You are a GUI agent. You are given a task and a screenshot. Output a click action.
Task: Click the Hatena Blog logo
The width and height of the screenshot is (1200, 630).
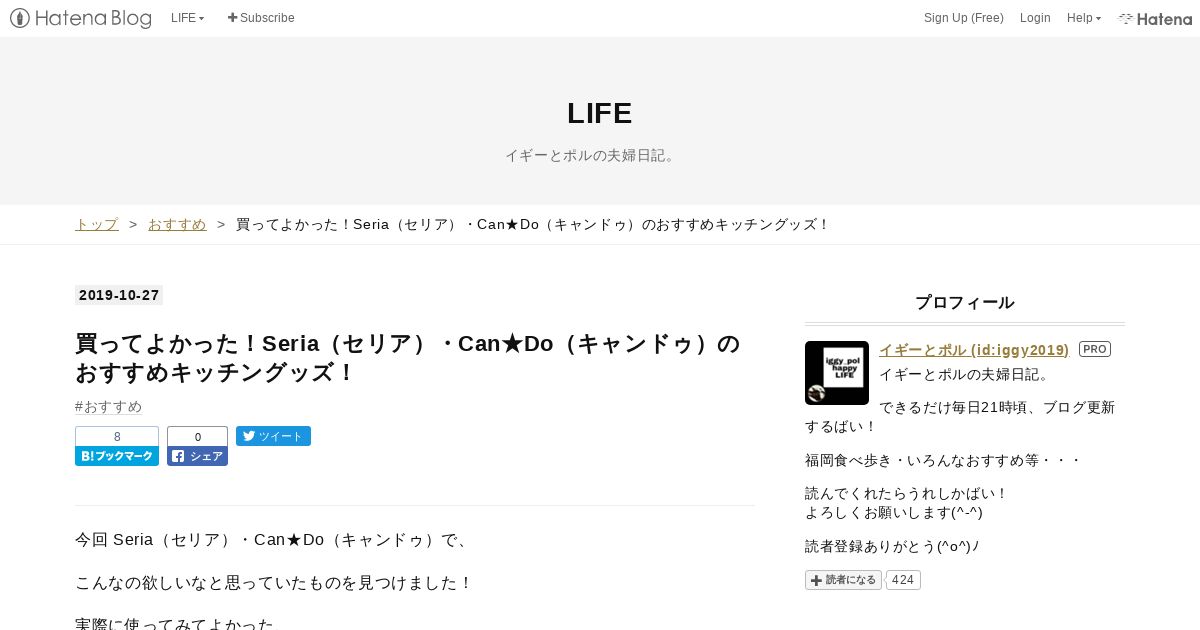(x=81, y=18)
